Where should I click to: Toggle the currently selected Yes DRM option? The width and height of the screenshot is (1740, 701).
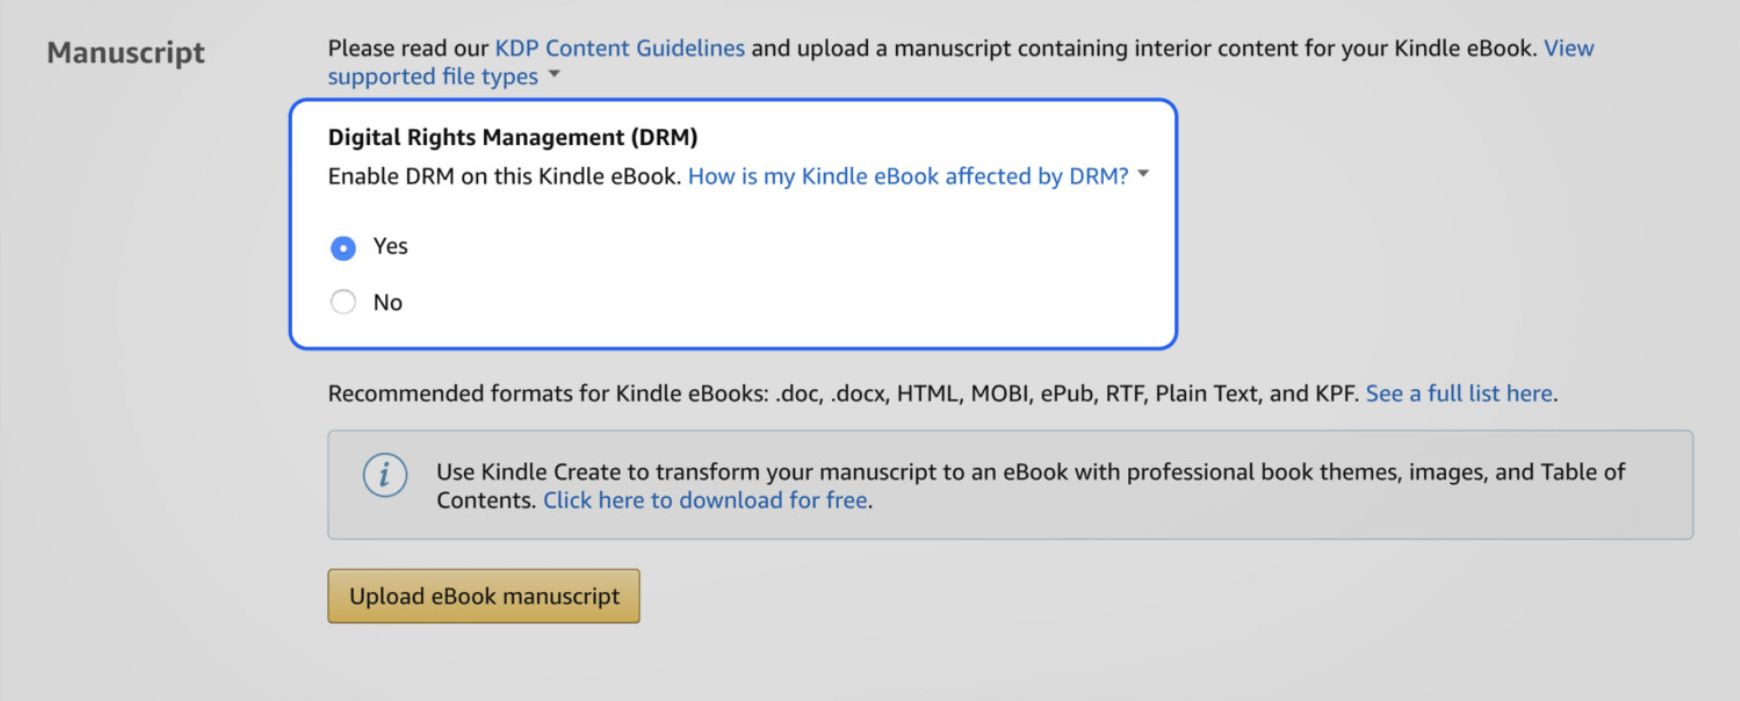pyautogui.click(x=343, y=247)
